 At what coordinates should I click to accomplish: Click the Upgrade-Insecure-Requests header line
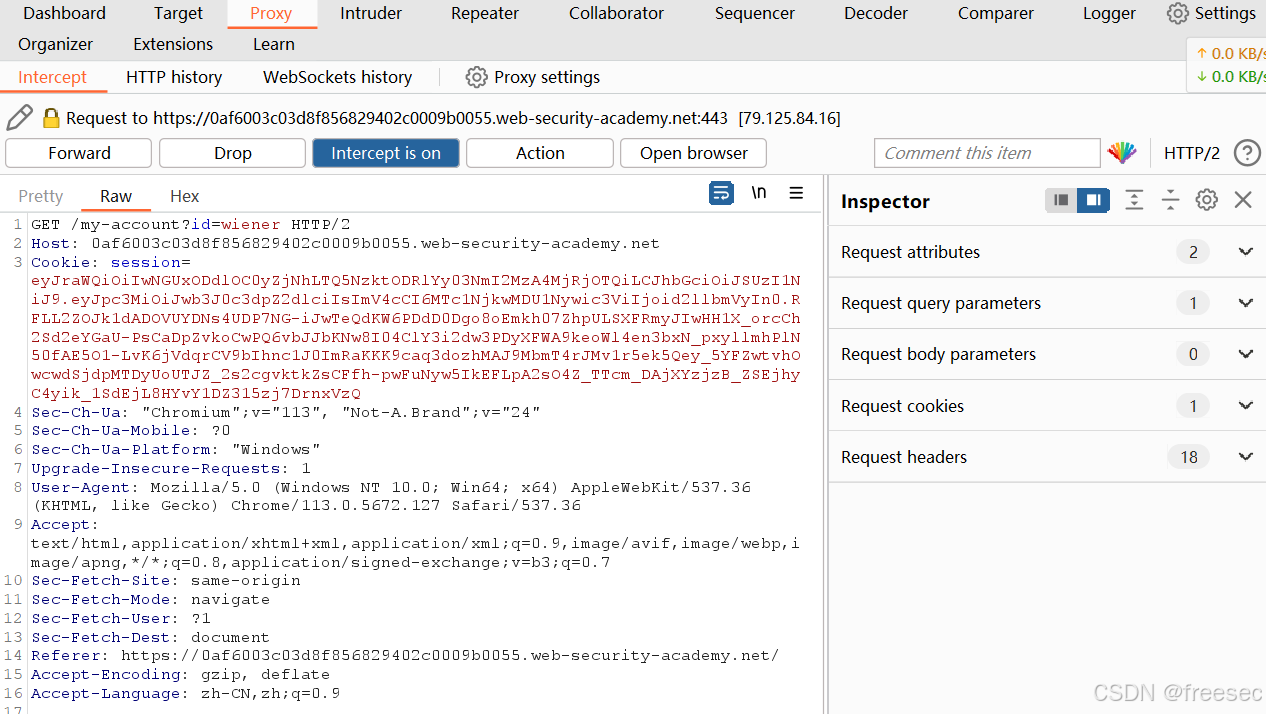pyautogui.click(x=170, y=469)
